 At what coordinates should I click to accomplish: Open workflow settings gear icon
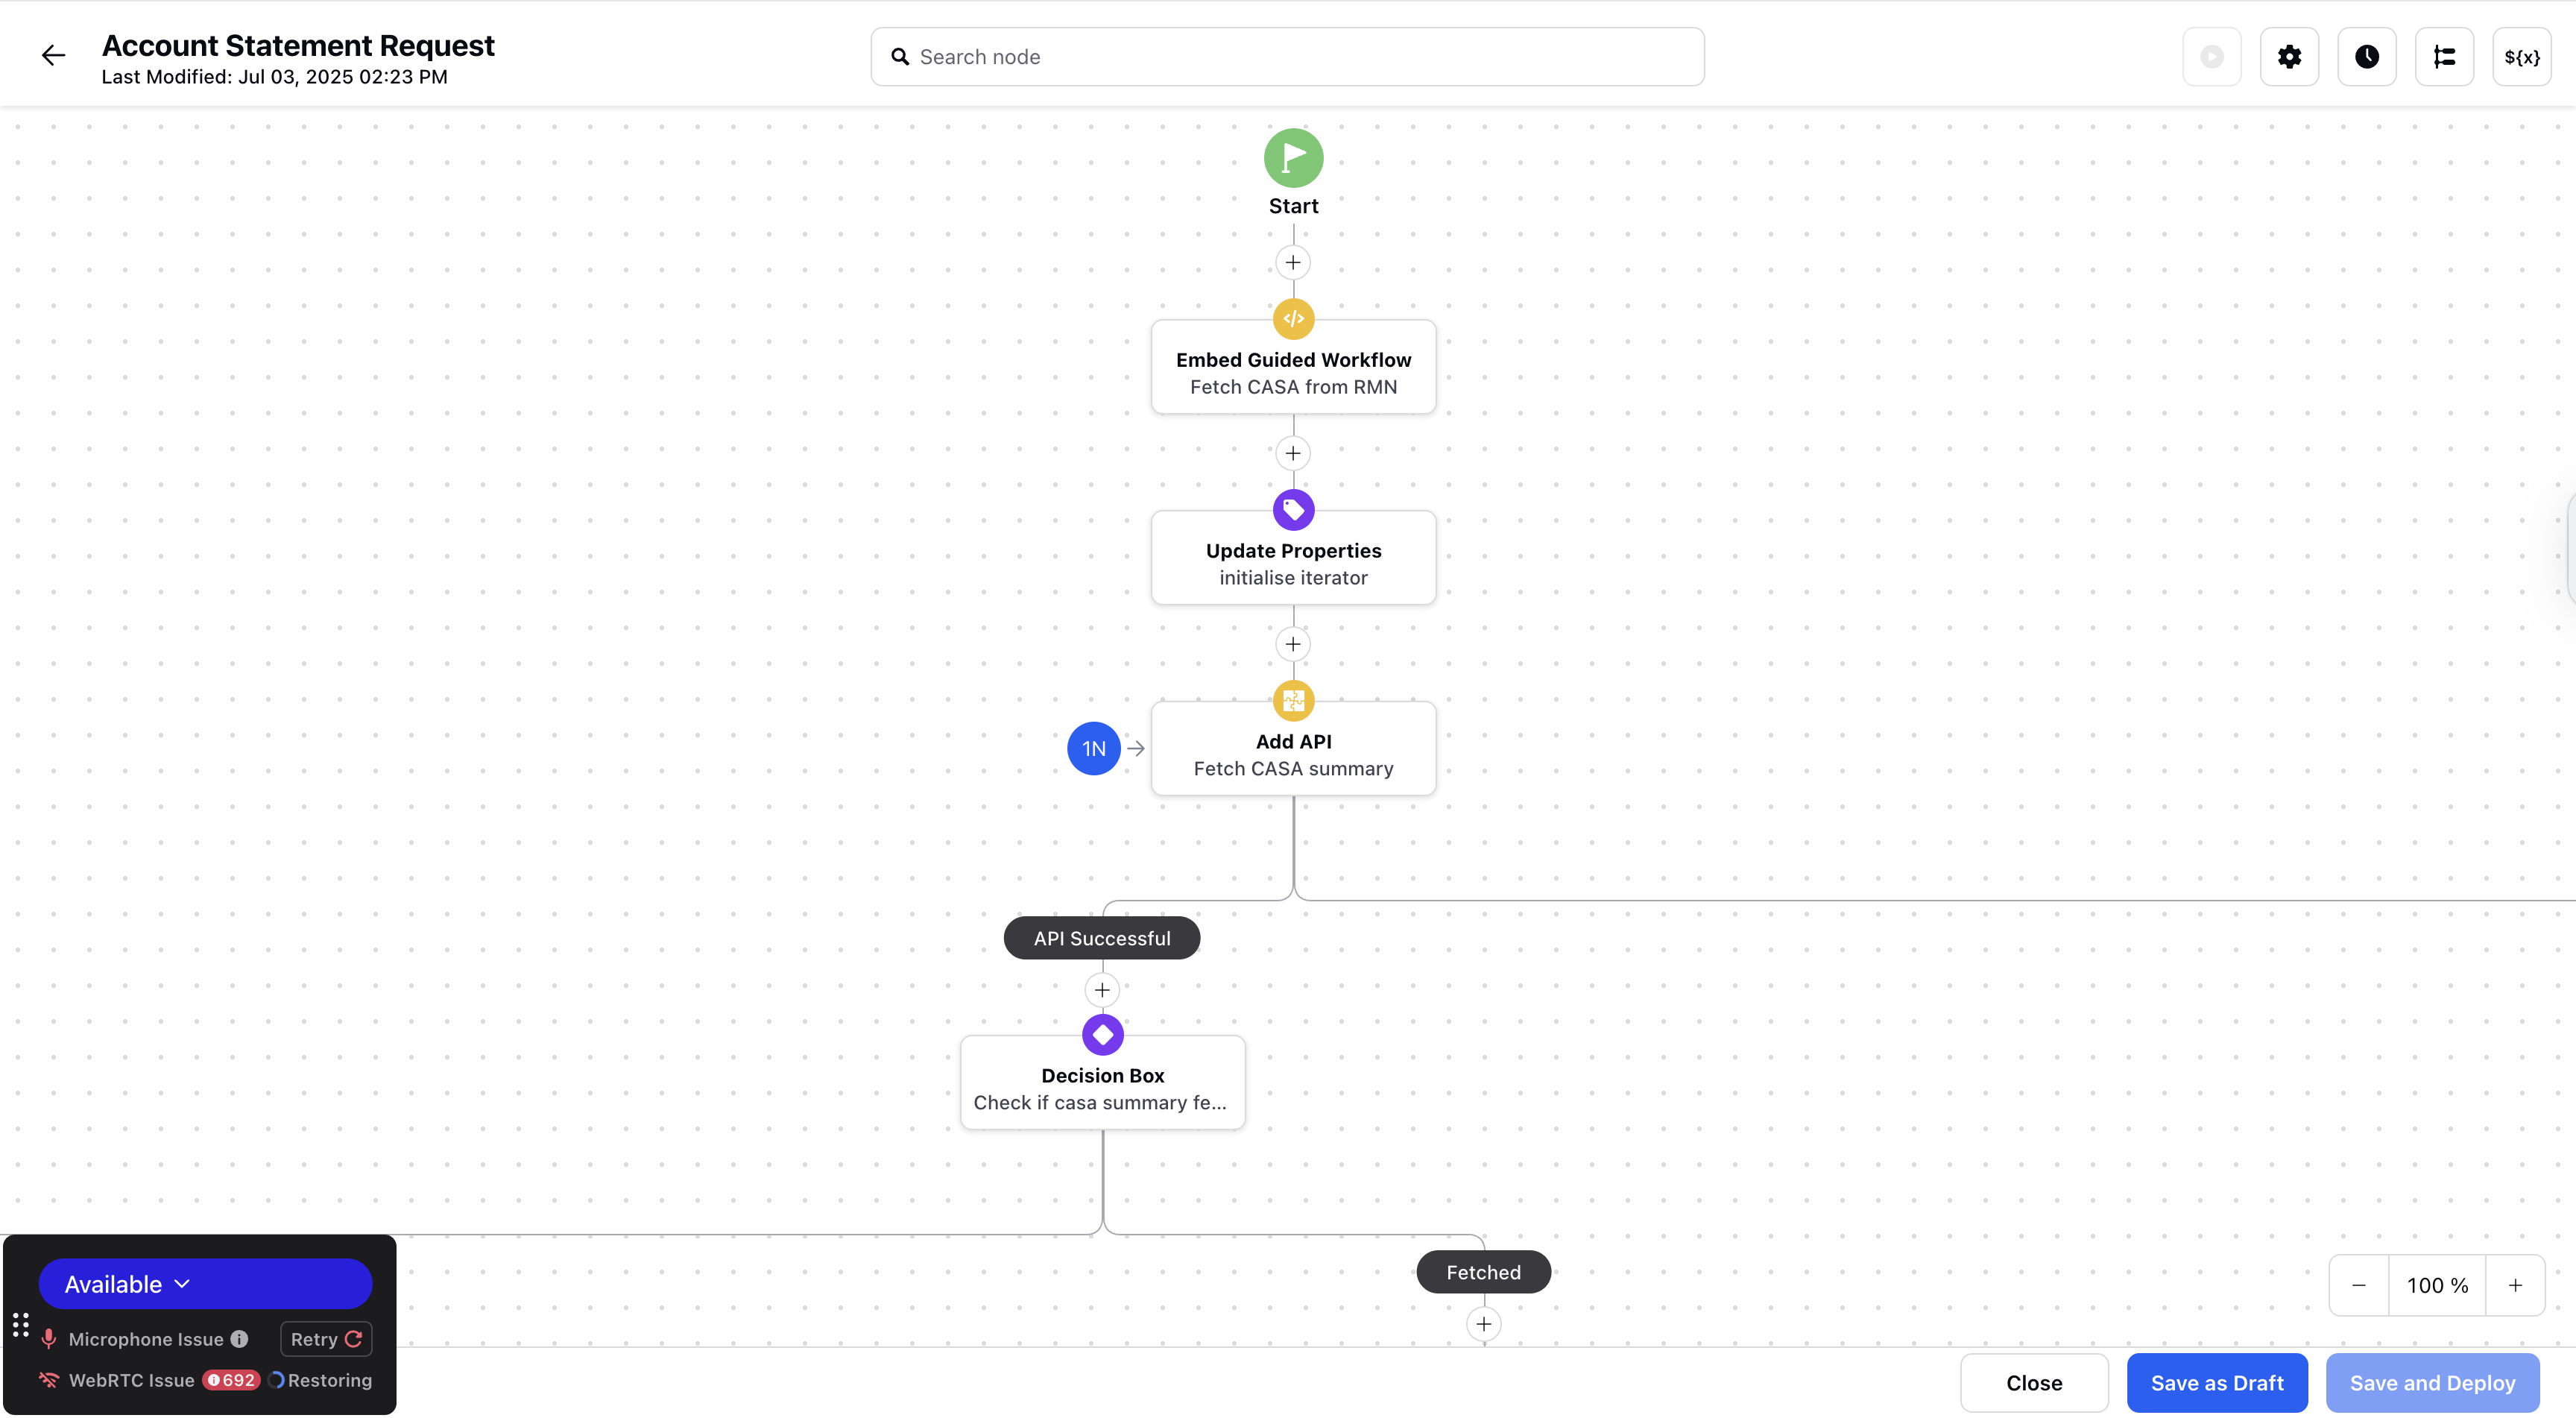pyautogui.click(x=2289, y=57)
